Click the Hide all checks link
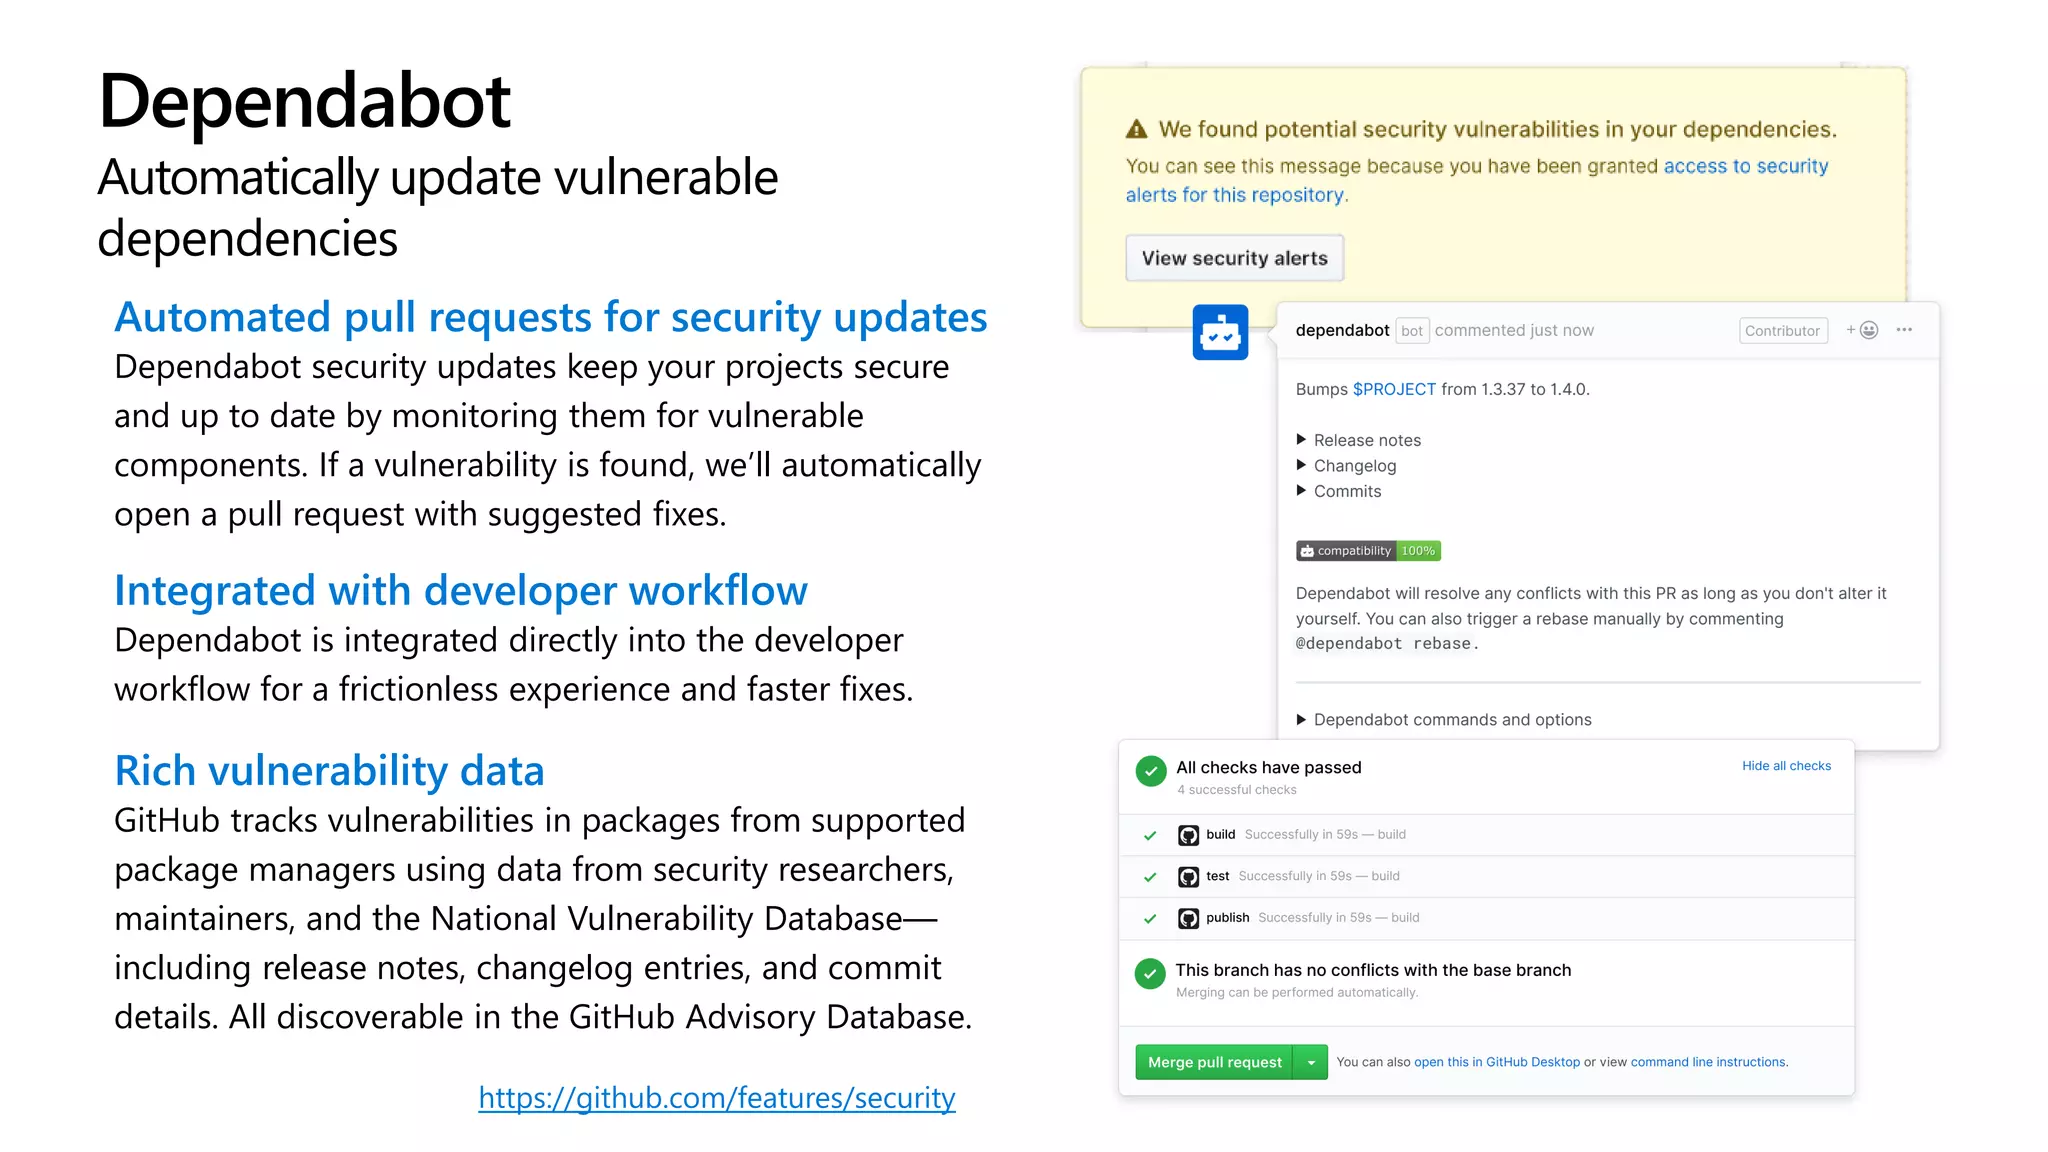 pyautogui.click(x=1786, y=766)
